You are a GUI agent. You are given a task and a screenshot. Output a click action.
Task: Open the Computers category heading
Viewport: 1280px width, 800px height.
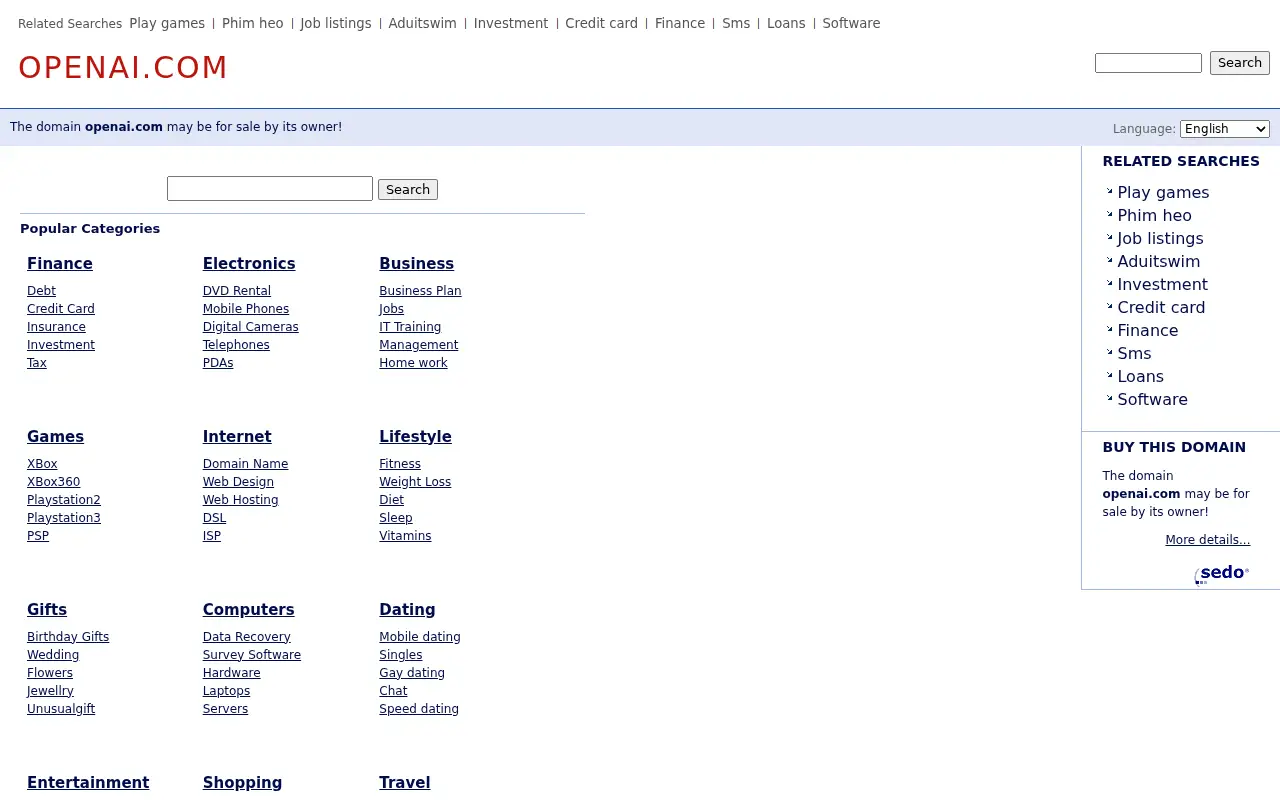(x=248, y=610)
